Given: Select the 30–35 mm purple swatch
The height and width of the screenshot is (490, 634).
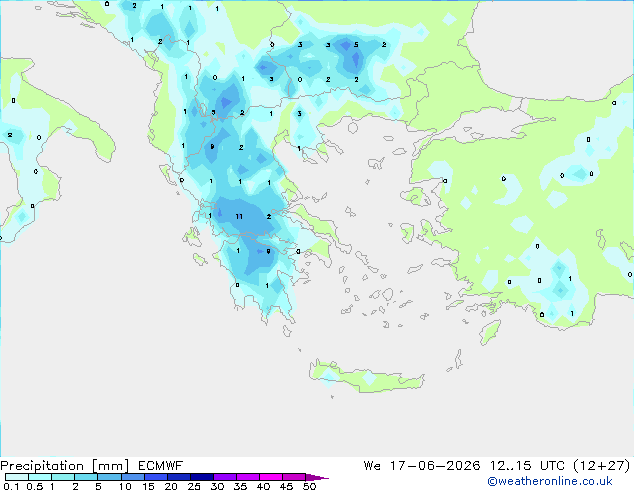Looking at the screenshot, I should click(x=225, y=477).
